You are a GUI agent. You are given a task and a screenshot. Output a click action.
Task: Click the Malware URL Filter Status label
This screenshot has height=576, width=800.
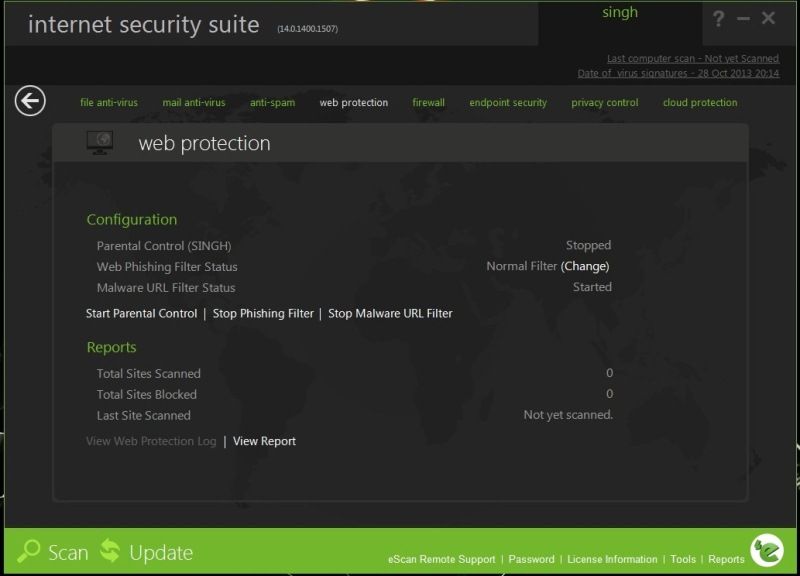click(x=166, y=288)
